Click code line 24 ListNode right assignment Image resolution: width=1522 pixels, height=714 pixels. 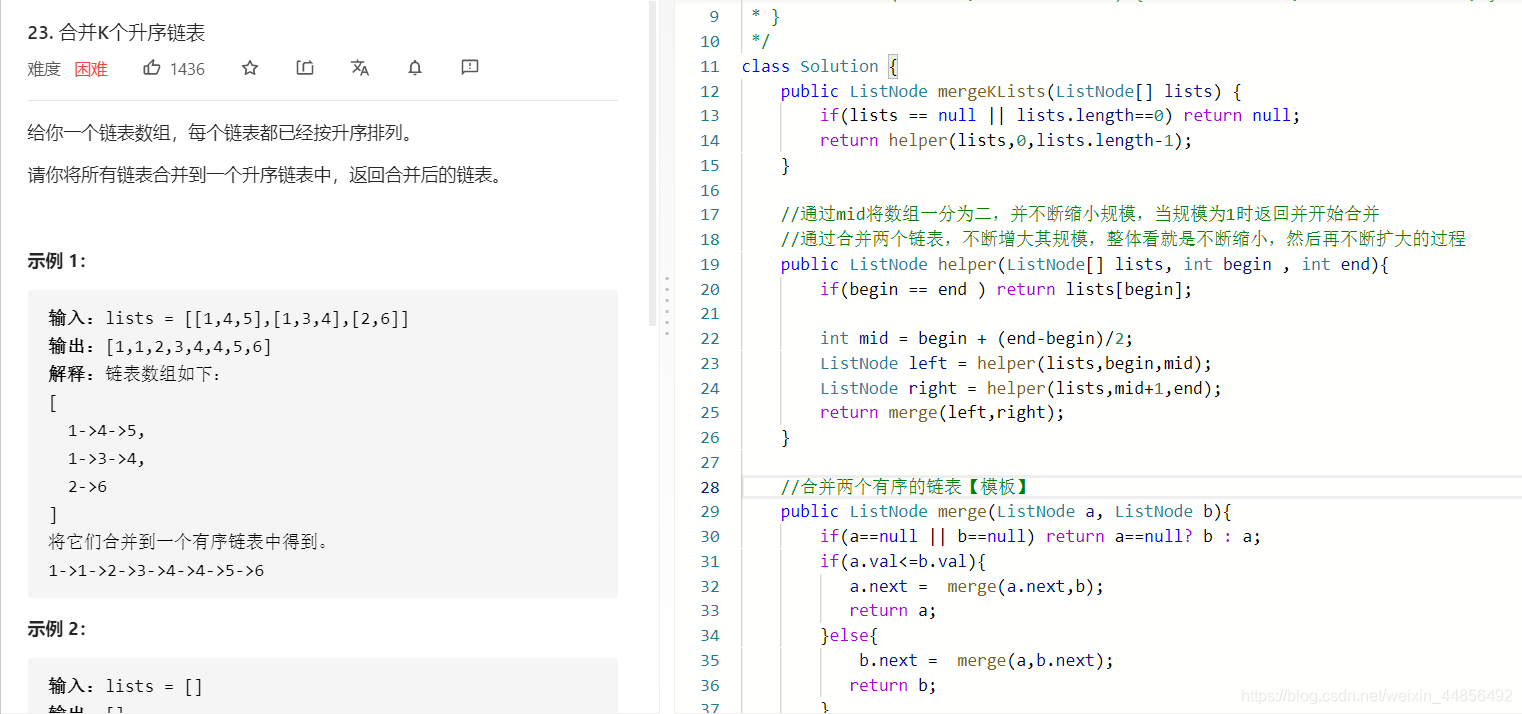(x=1021, y=388)
